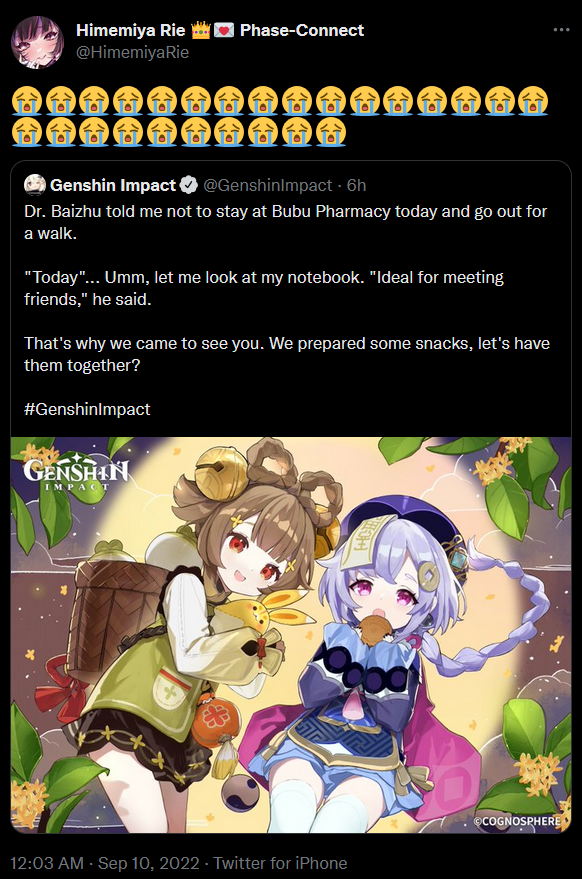The height and width of the screenshot is (879, 582).
Task: Click the Twitter for iPhone source label
Action: click(280, 863)
